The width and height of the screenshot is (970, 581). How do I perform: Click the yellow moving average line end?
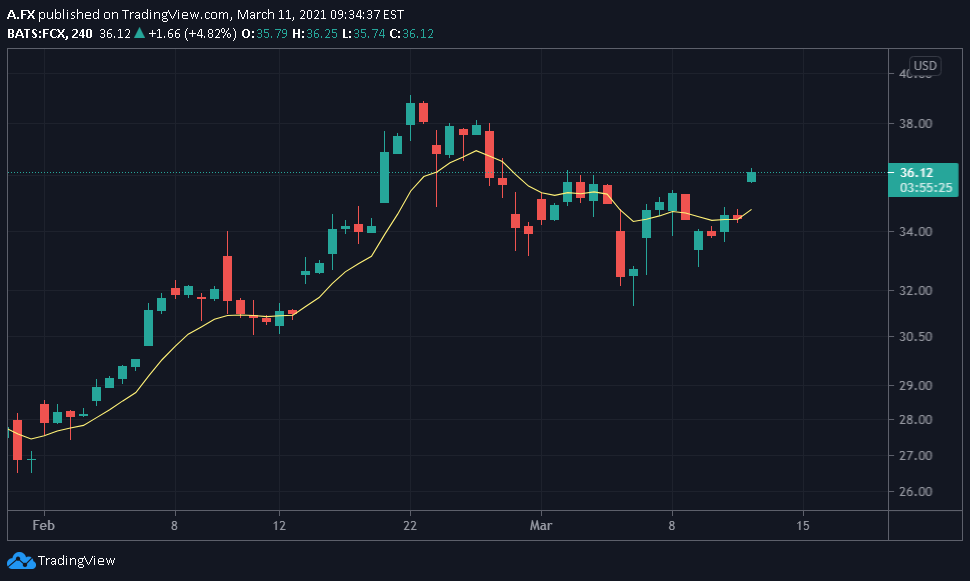click(750, 210)
